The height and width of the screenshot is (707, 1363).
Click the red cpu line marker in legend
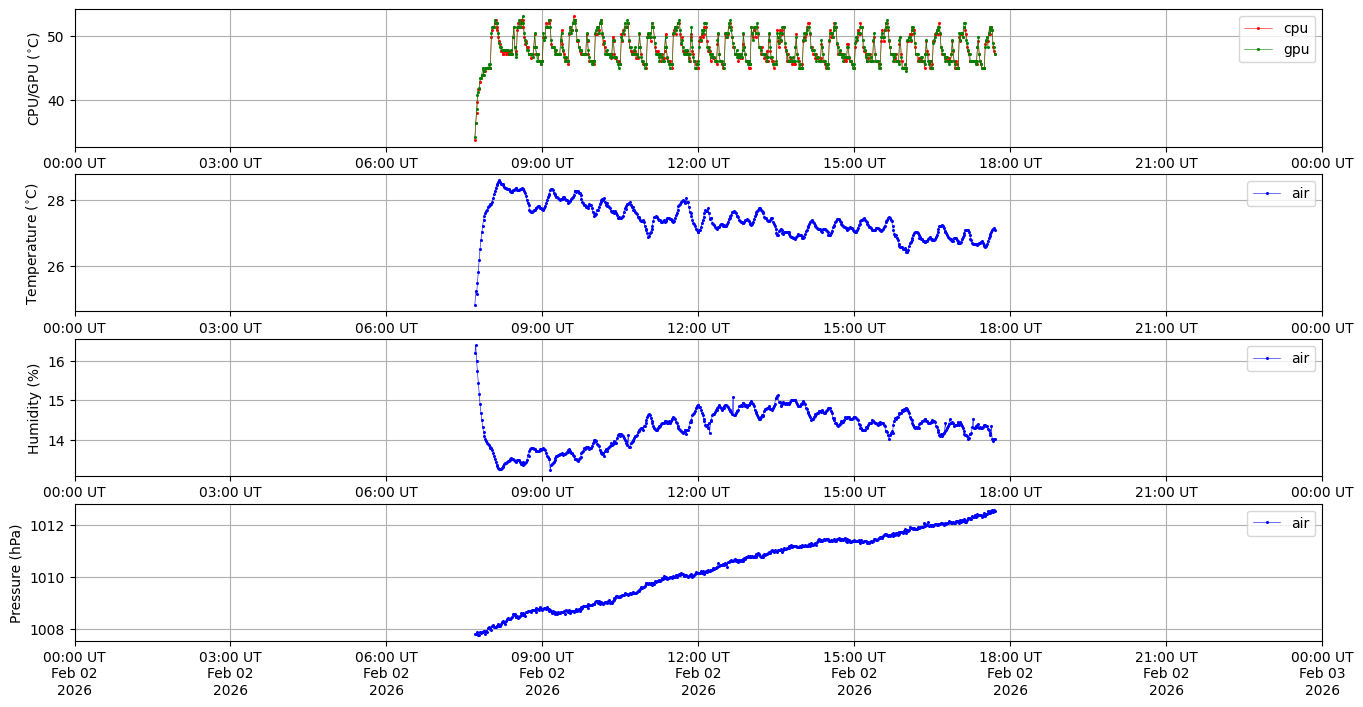(x=1260, y=29)
